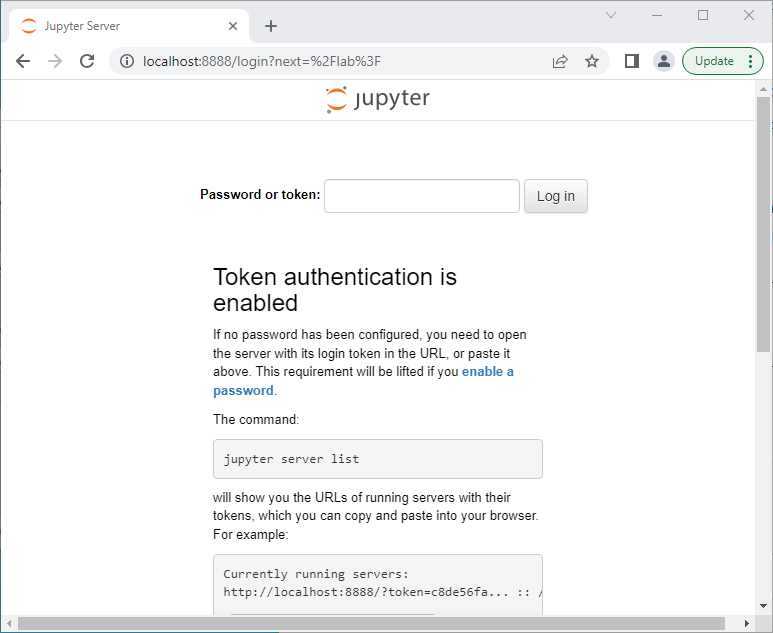The height and width of the screenshot is (633, 773).
Task: Click the vertical scrollbar down arrow
Action: coord(763,606)
